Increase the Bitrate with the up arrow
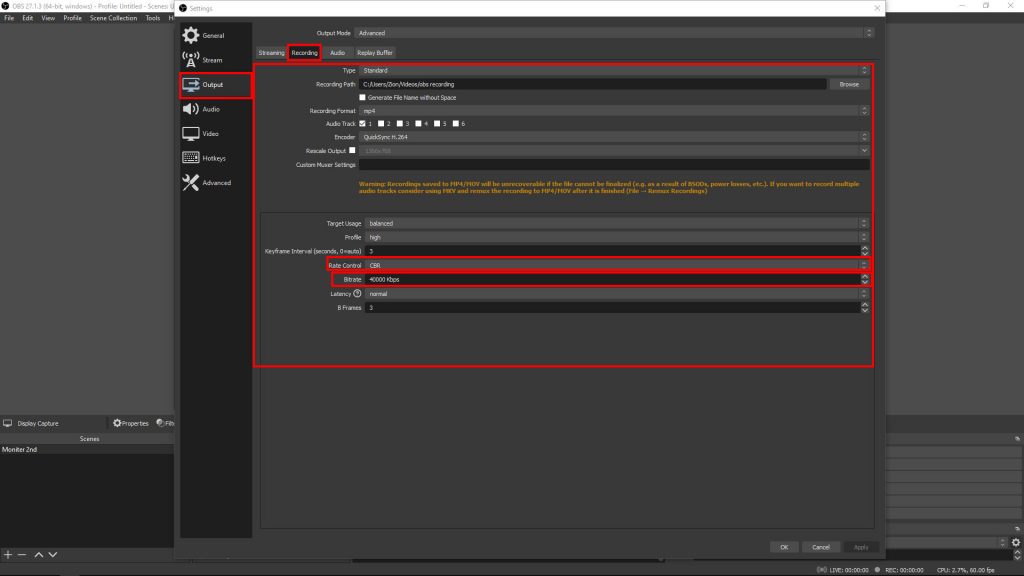The image size is (1024, 576). [x=865, y=276]
